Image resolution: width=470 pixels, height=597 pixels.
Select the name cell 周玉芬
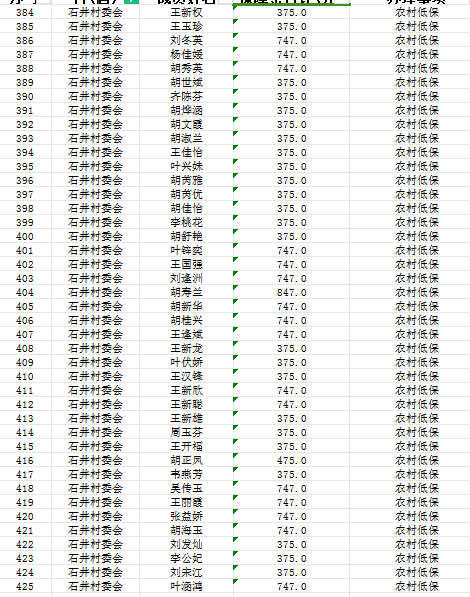tap(186, 432)
